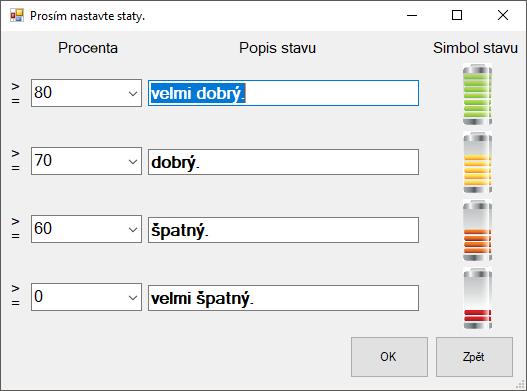The image size is (527, 391).
Task: Click the value 70 in percent box
Action: (43, 160)
